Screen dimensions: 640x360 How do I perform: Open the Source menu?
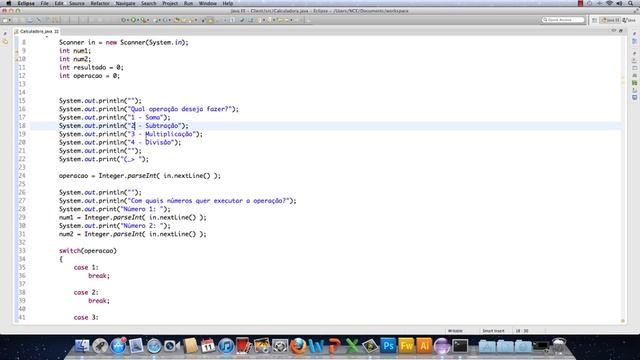pos(77,3)
